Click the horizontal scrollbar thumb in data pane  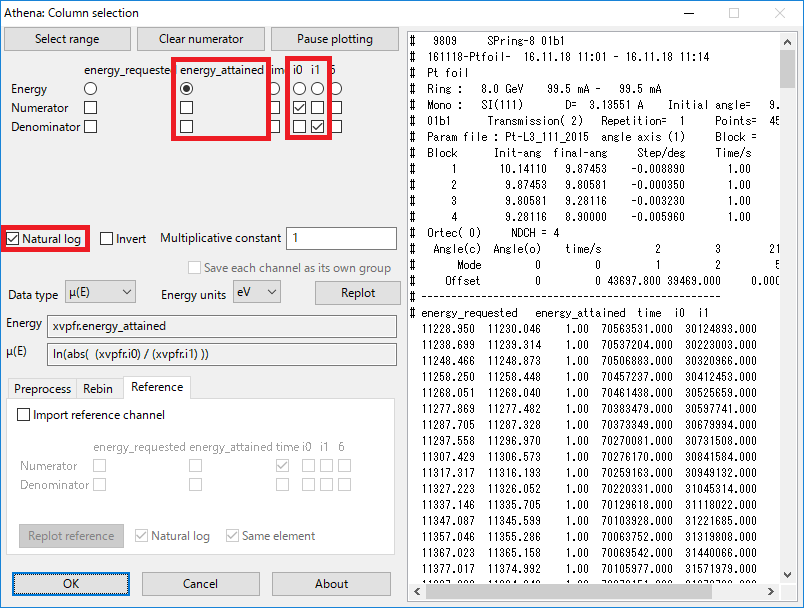pyautogui.click(x=569, y=592)
